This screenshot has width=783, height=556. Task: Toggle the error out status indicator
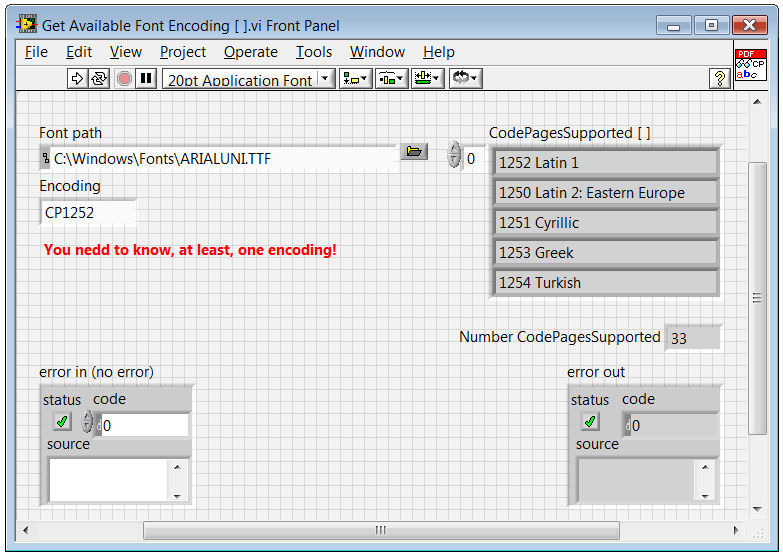coord(590,422)
